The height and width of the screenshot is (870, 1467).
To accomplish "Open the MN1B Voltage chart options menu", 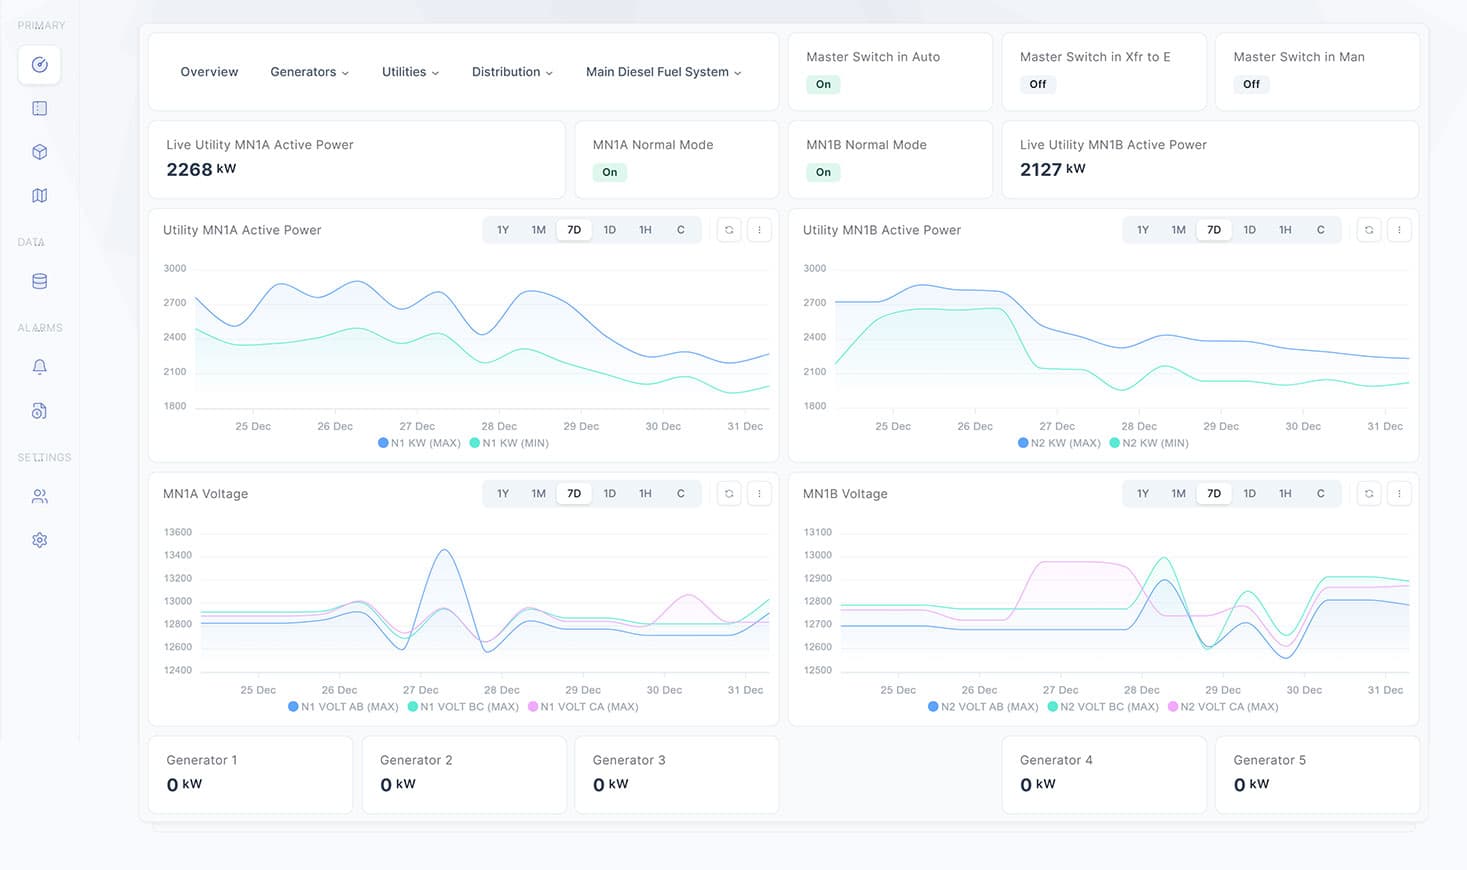I will click(1399, 494).
